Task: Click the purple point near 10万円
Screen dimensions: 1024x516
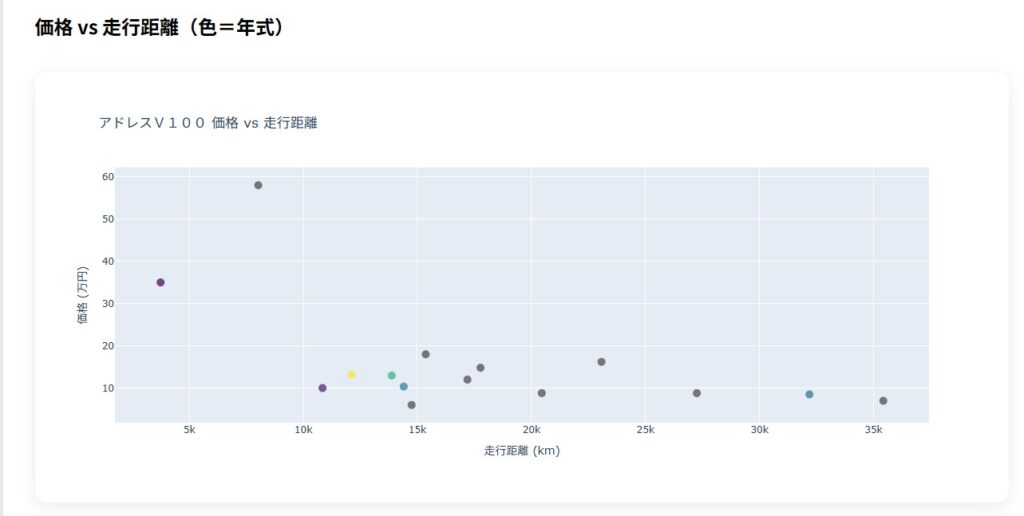Action: click(322, 388)
